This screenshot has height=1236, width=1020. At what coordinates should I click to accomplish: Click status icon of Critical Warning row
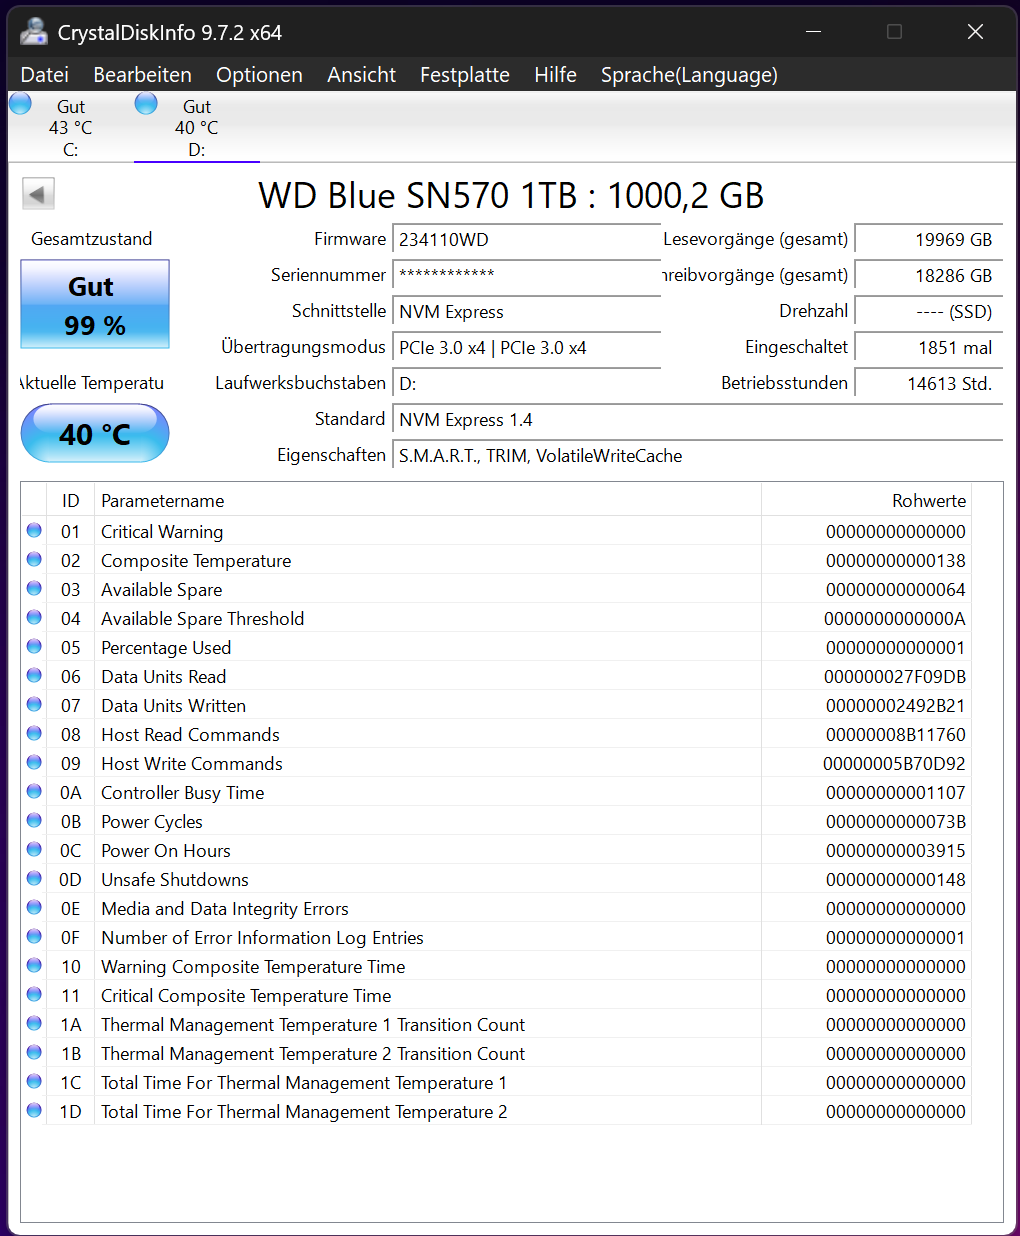pyautogui.click(x=34, y=530)
